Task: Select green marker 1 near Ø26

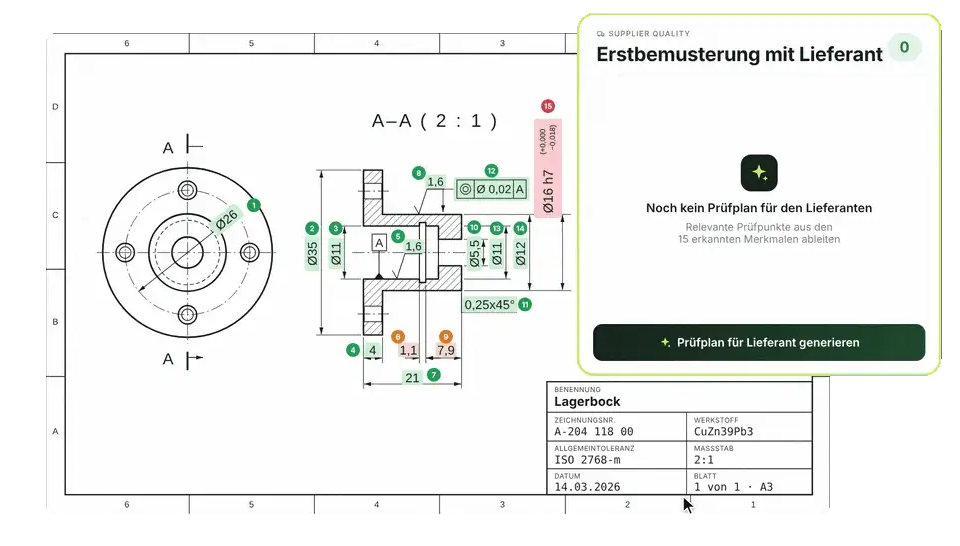Action: 254,205
